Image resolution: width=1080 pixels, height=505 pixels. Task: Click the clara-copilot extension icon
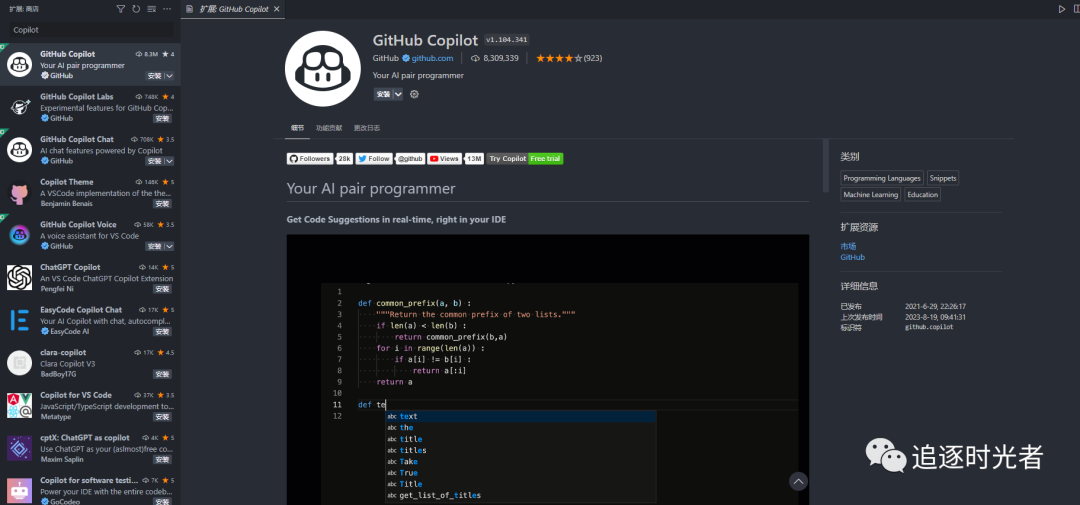pyautogui.click(x=19, y=363)
